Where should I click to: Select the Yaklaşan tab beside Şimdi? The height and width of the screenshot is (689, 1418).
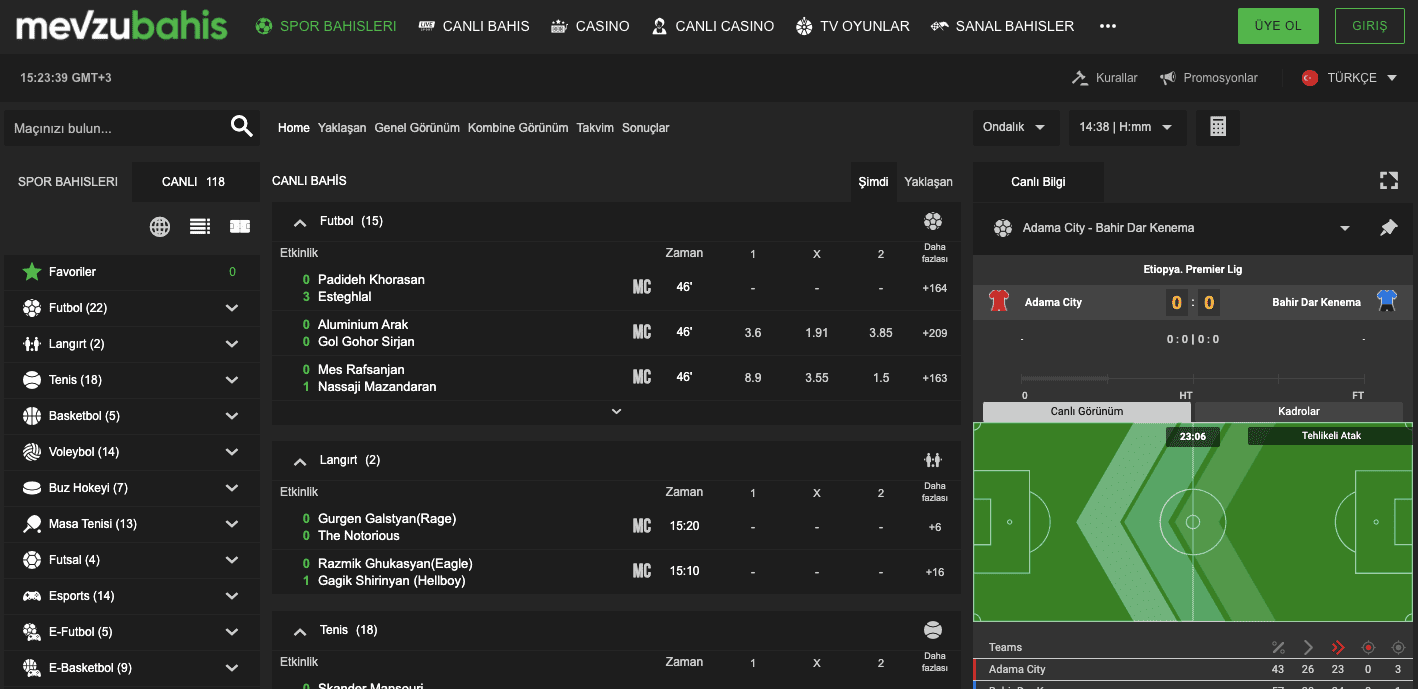coord(928,182)
